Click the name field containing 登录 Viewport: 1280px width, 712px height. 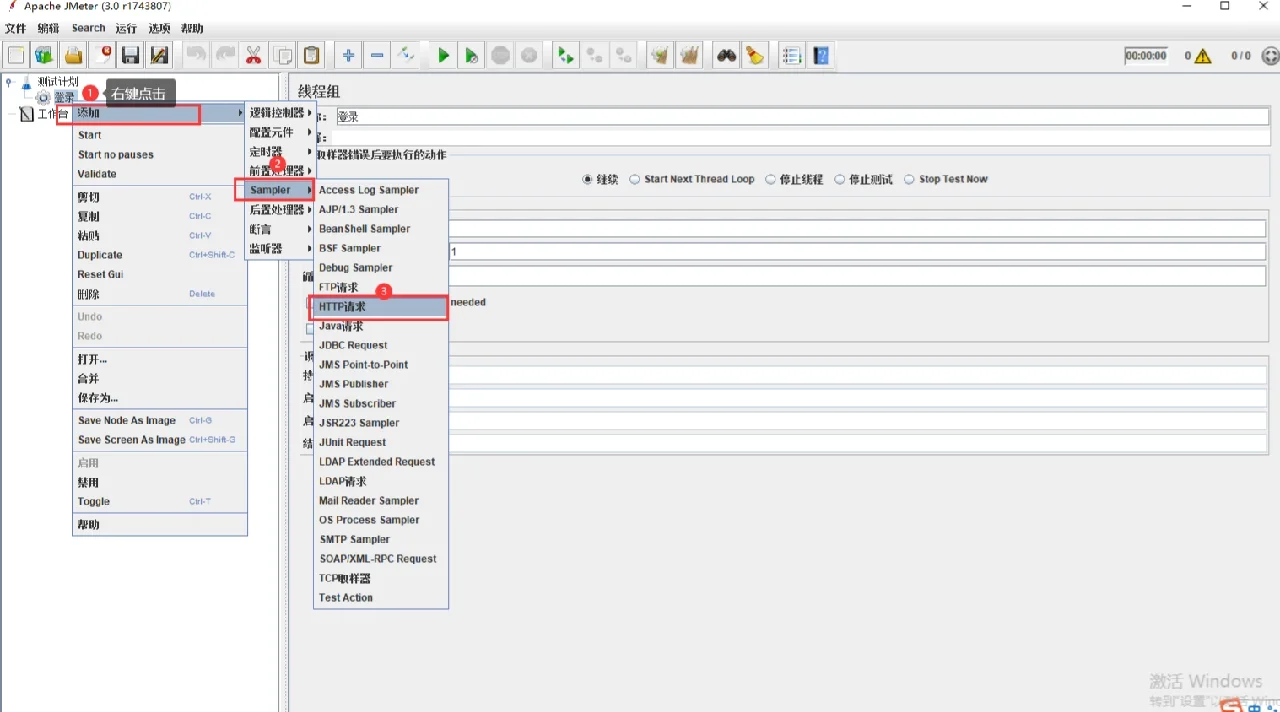pyautogui.click(x=801, y=116)
